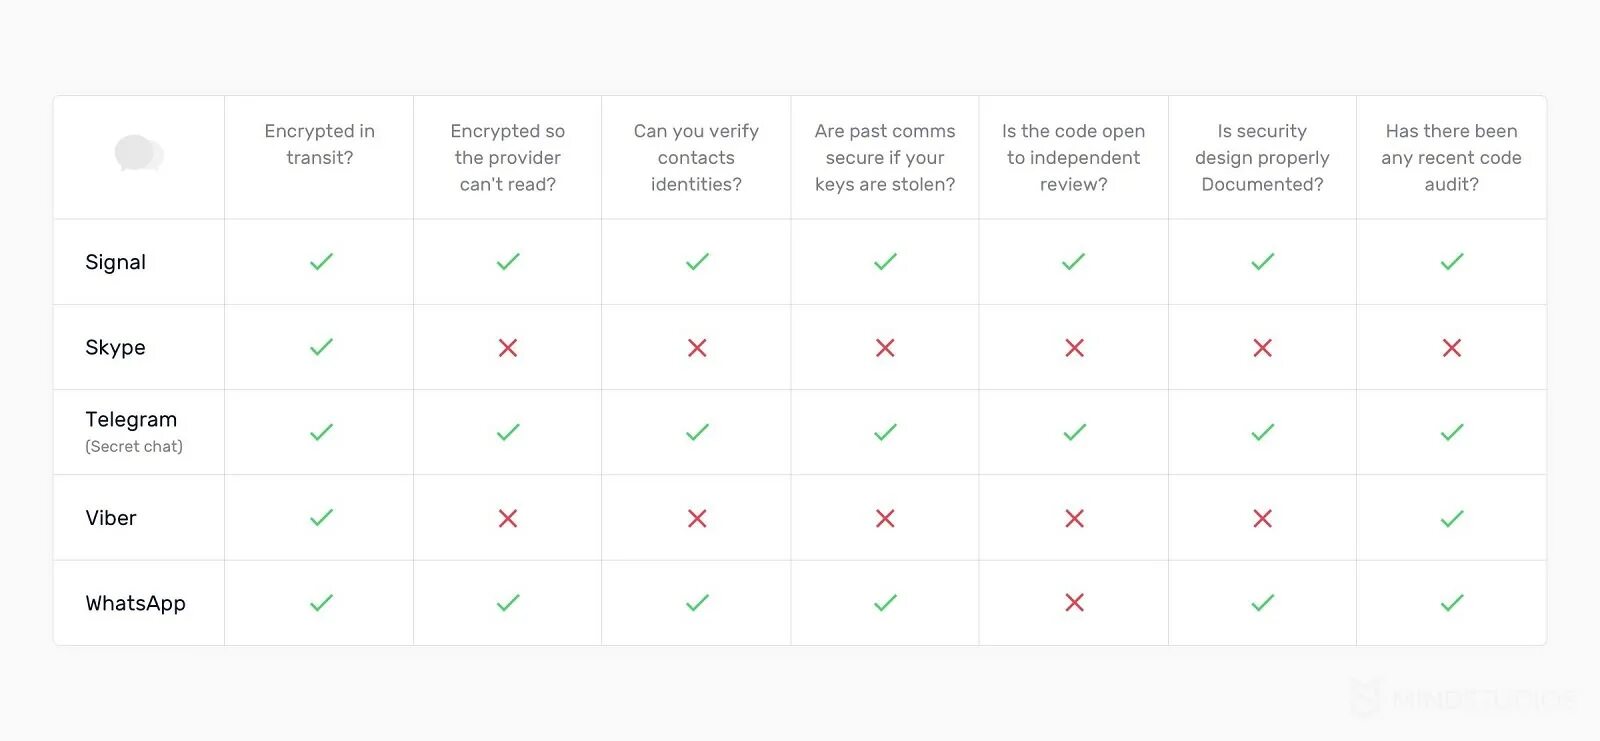Select the WhatsApp row label
This screenshot has height=741, width=1600.
coord(136,604)
